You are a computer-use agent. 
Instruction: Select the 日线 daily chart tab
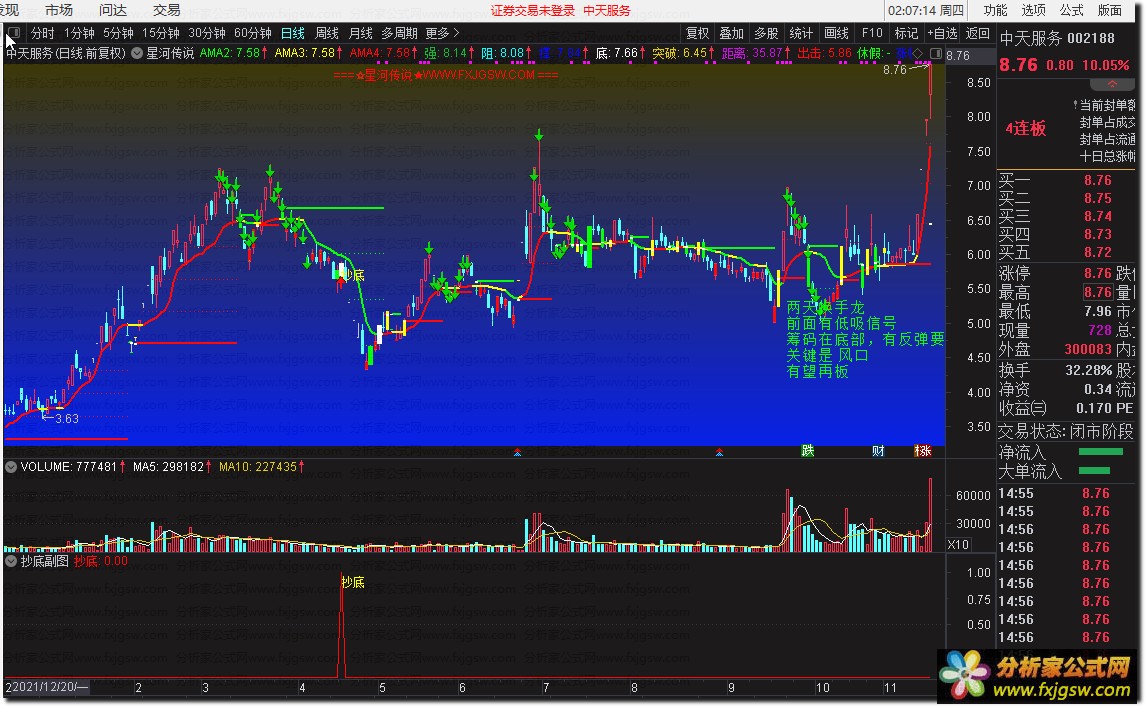point(293,33)
